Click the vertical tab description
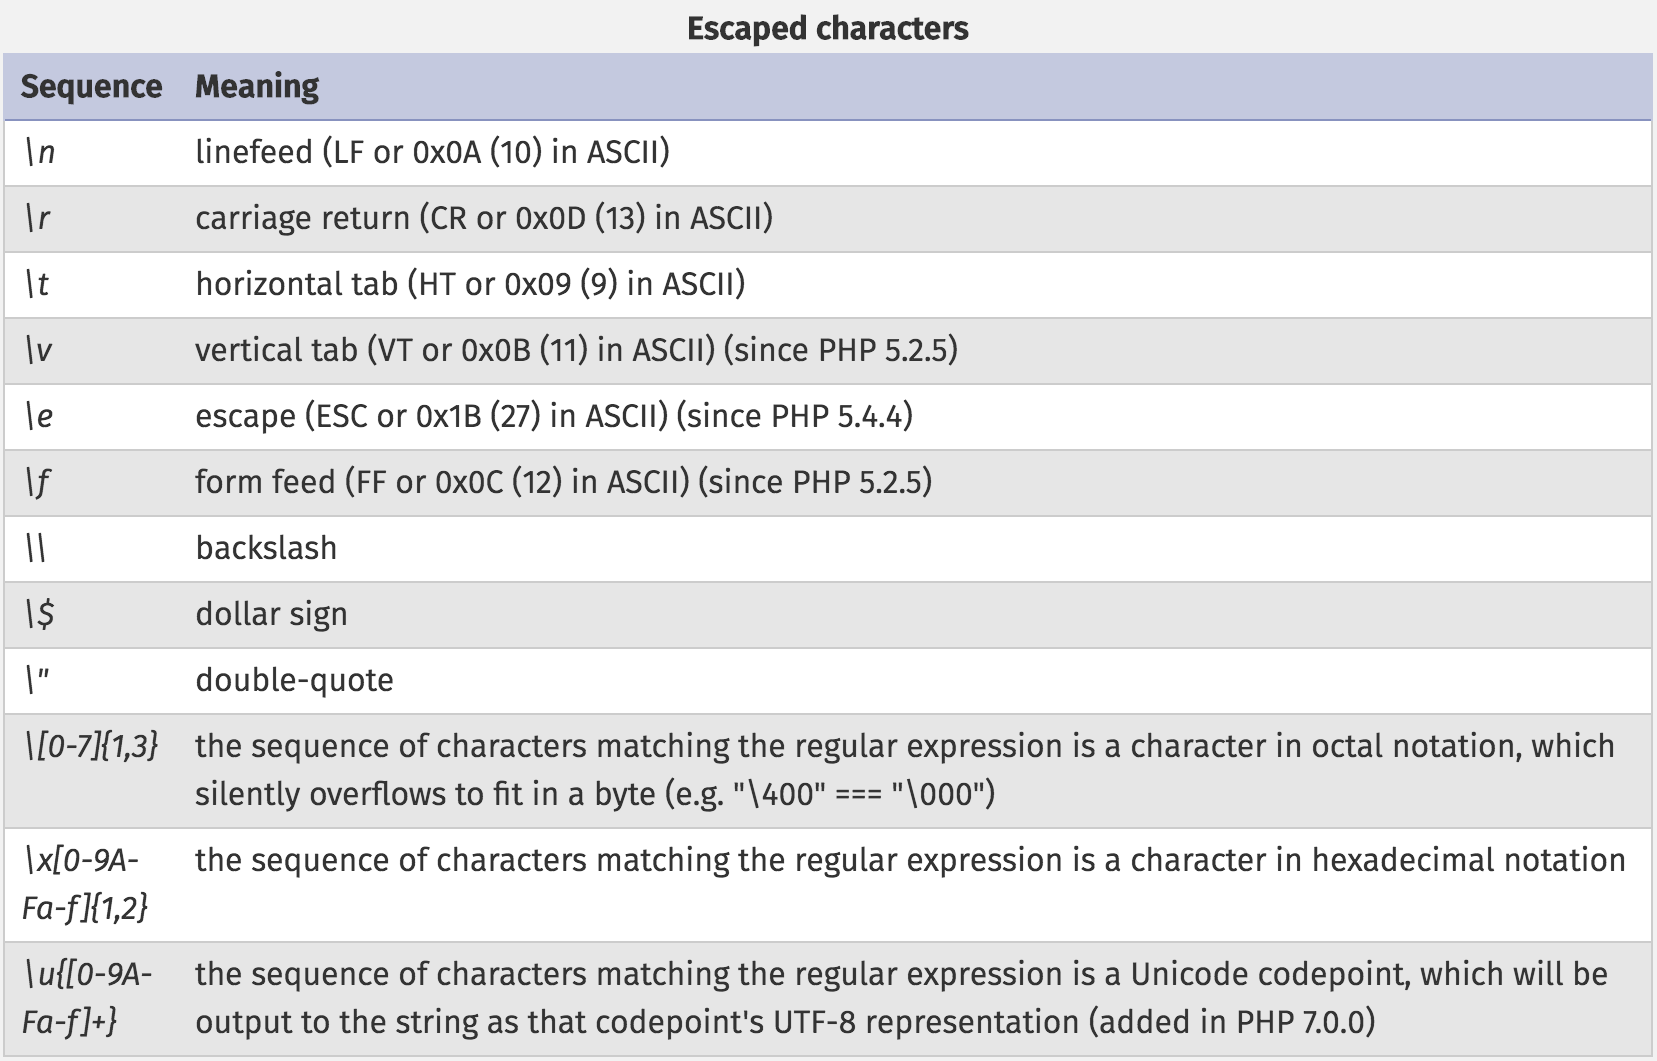The image size is (1657, 1061). pyautogui.click(x=576, y=350)
